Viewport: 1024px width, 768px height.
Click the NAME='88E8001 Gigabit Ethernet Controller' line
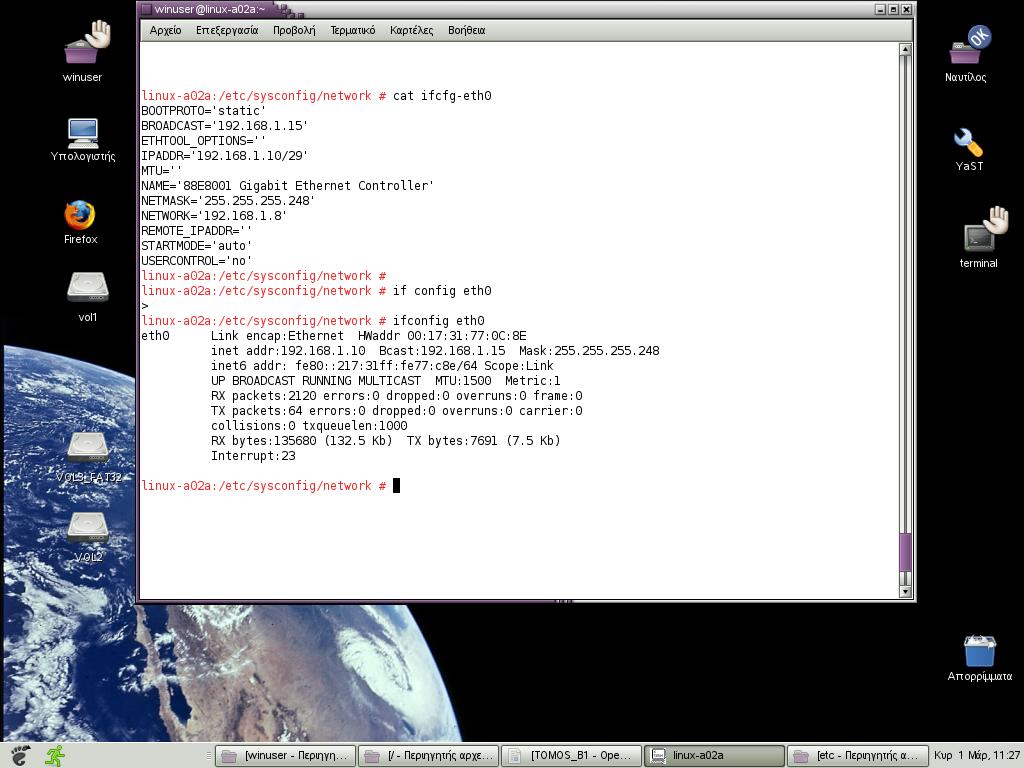(x=287, y=186)
